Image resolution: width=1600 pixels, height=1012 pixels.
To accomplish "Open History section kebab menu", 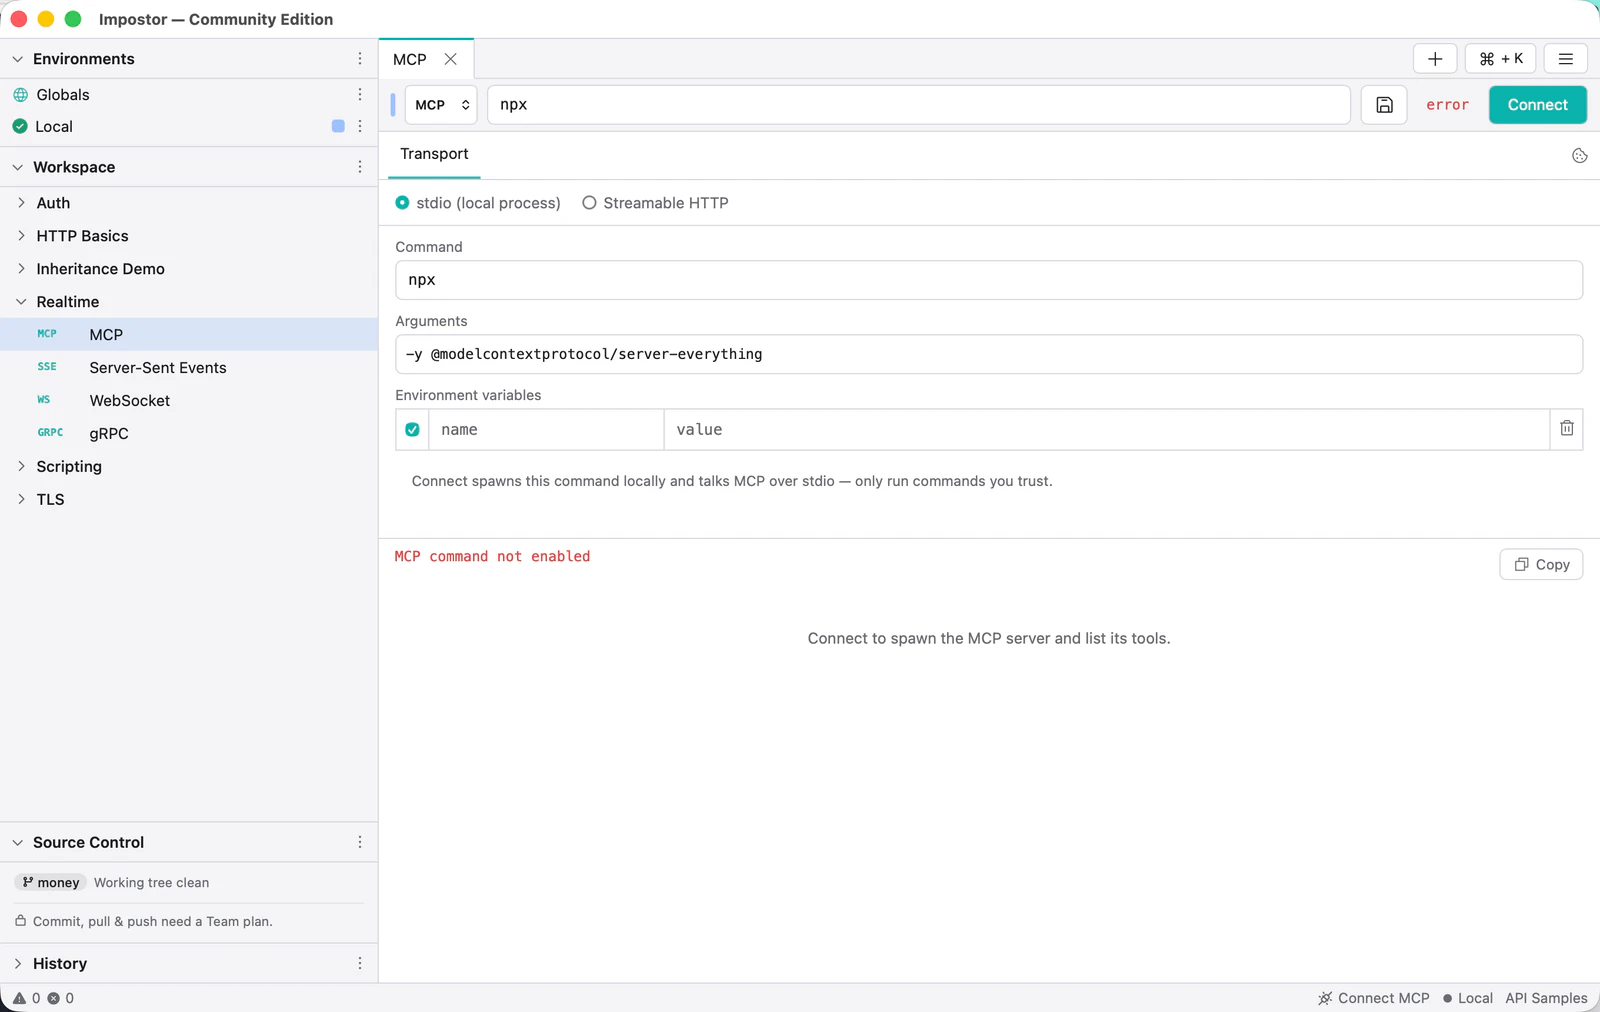I will tap(360, 963).
